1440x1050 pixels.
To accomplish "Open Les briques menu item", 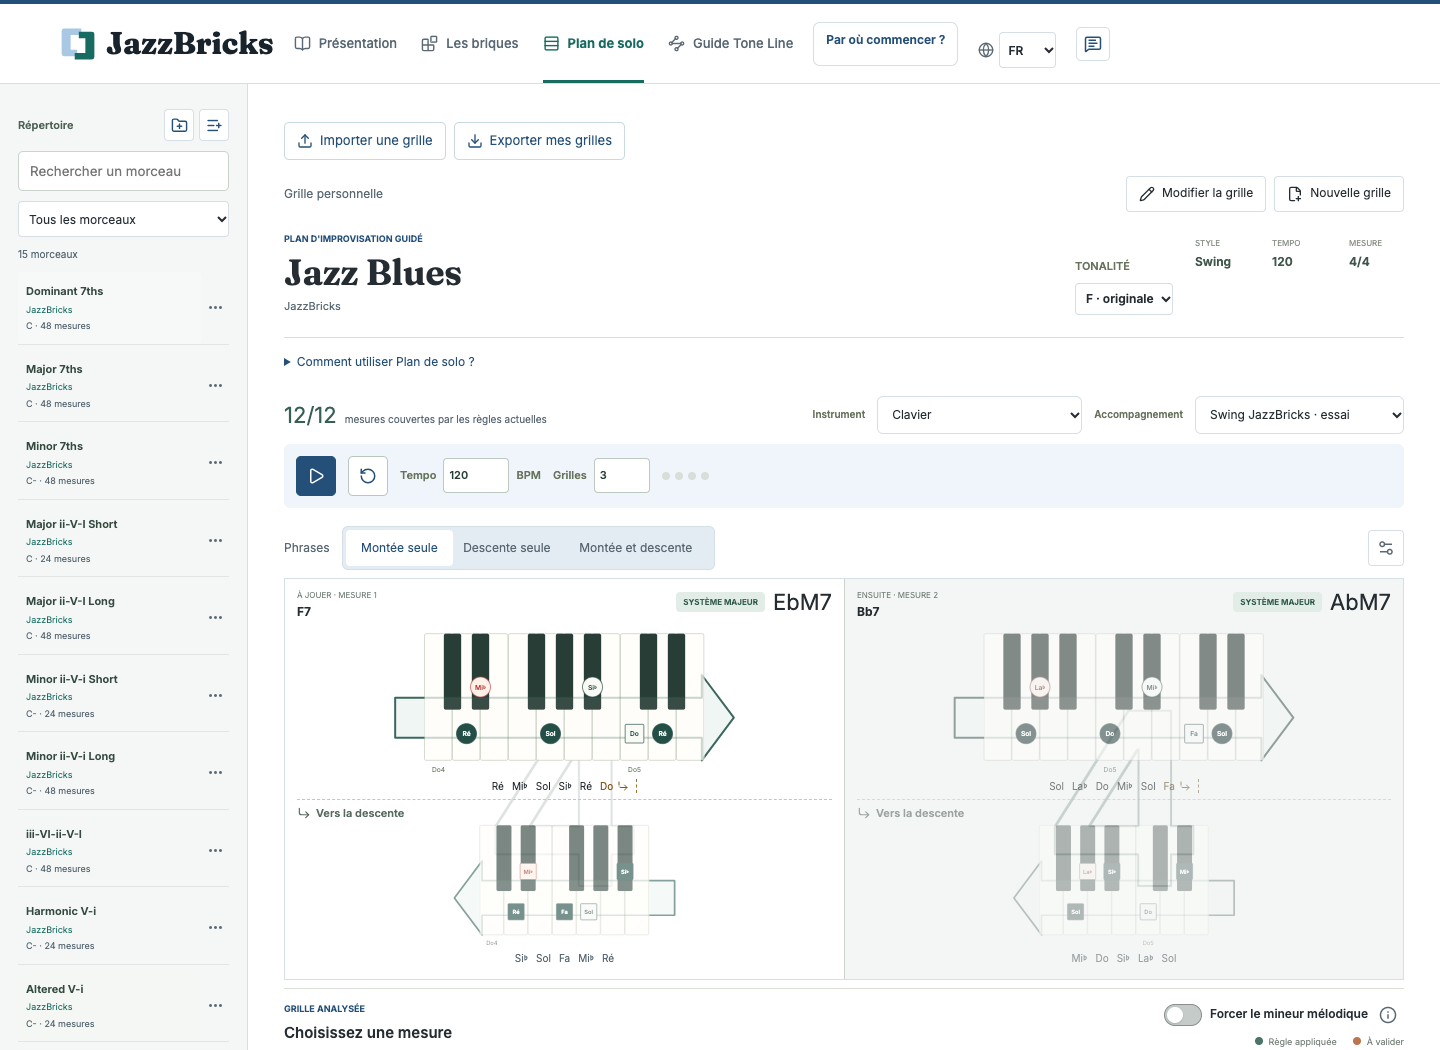I will pos(470,43).
